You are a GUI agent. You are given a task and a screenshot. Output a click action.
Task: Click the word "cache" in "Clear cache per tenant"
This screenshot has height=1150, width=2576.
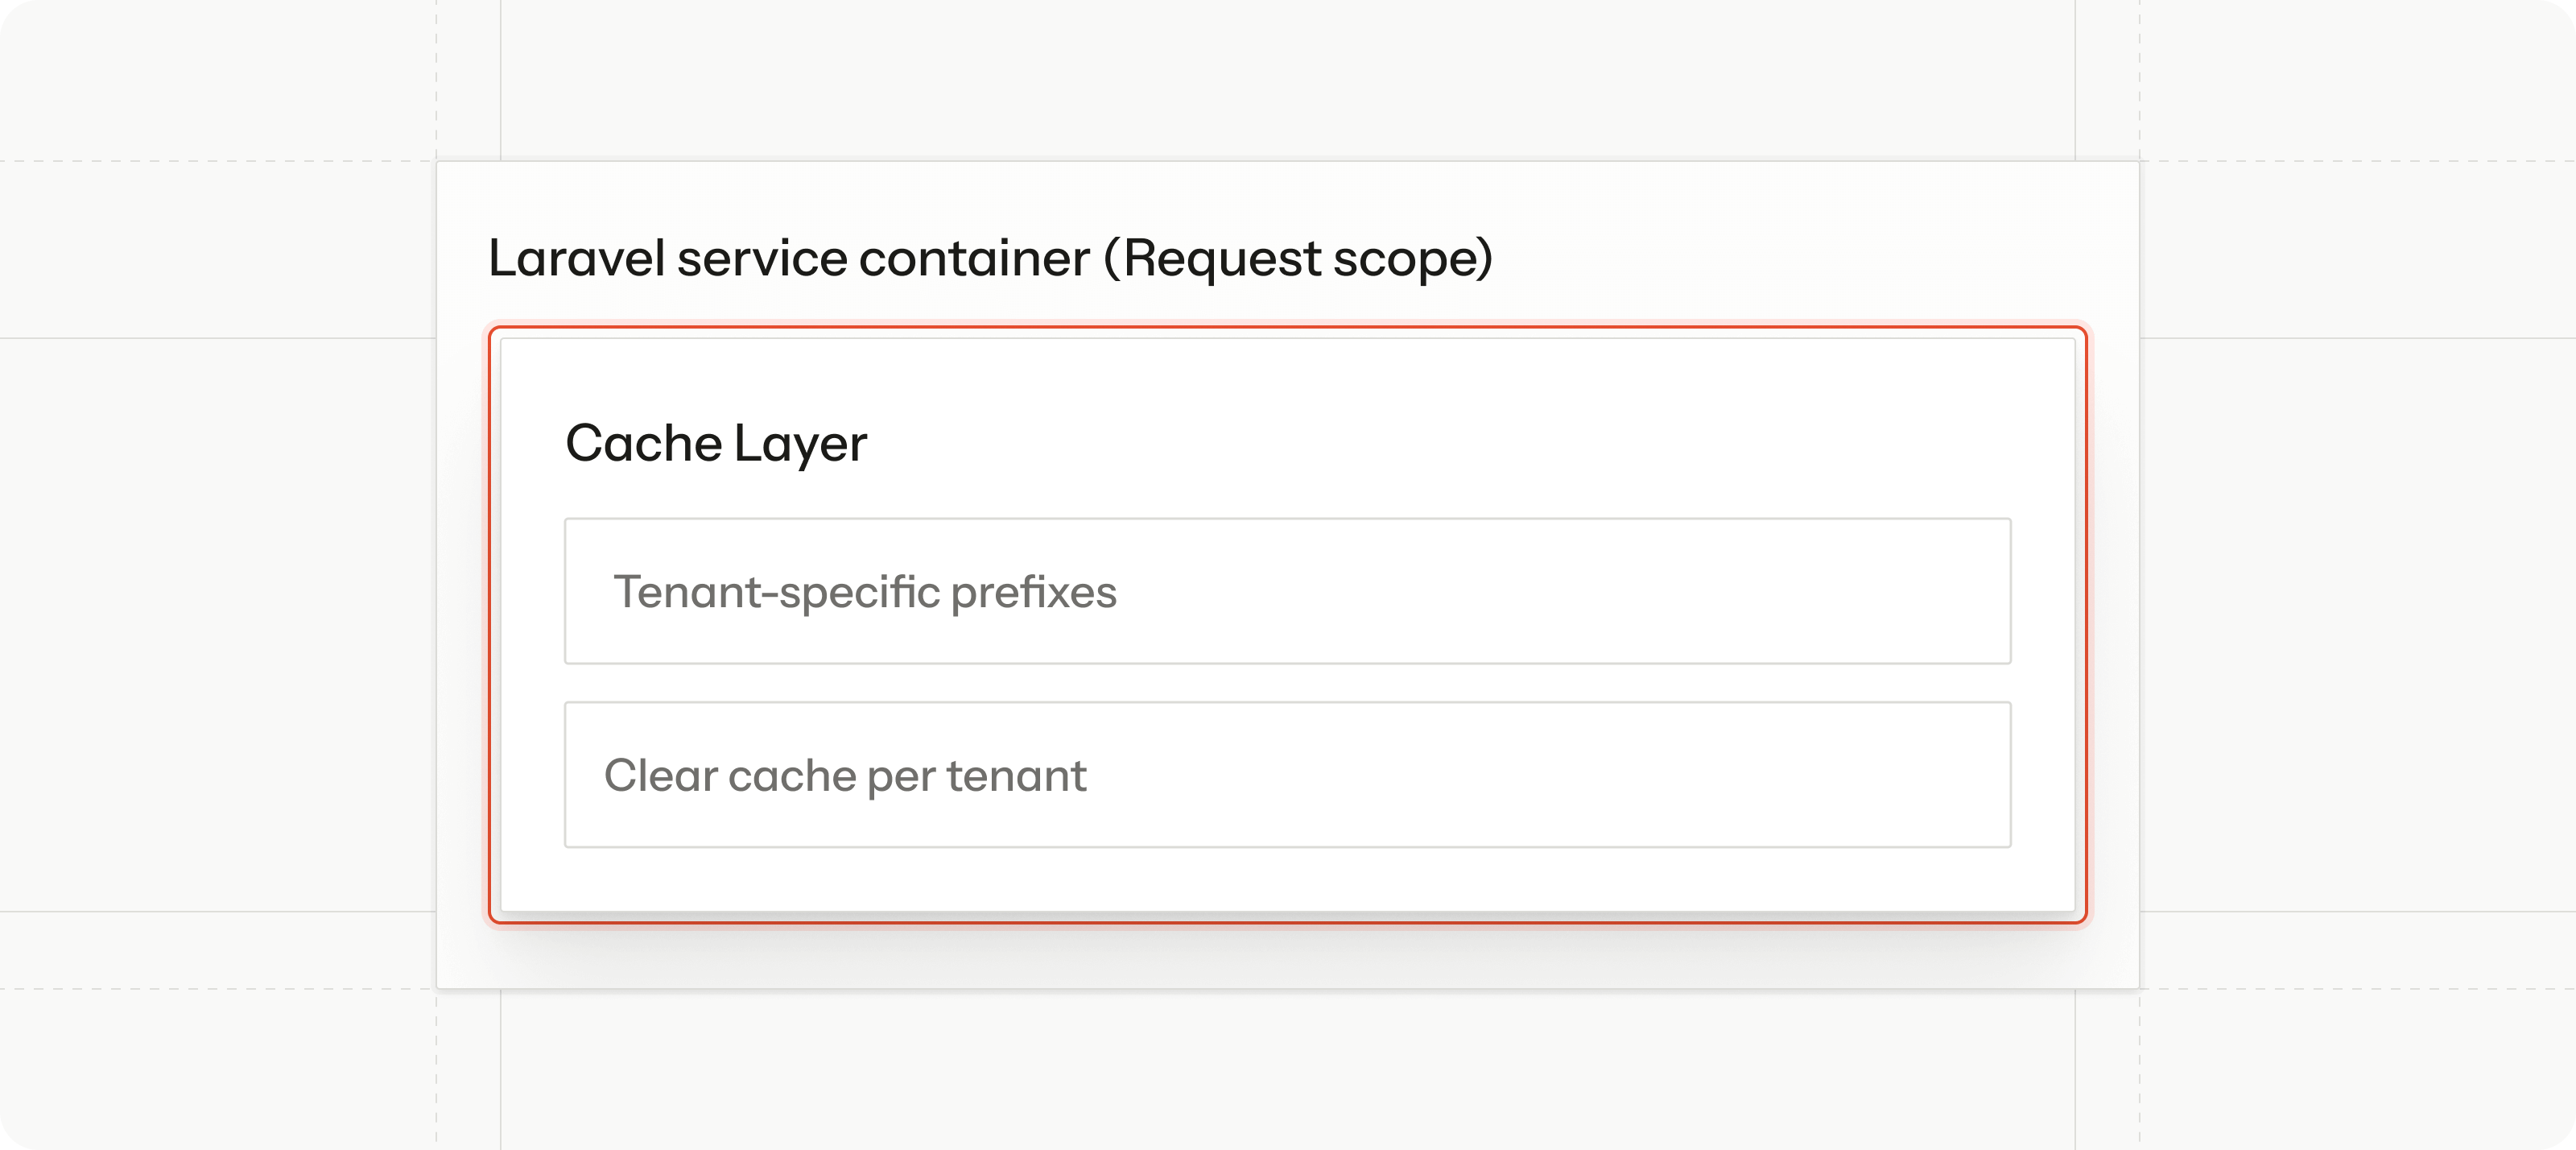point(792,776)
